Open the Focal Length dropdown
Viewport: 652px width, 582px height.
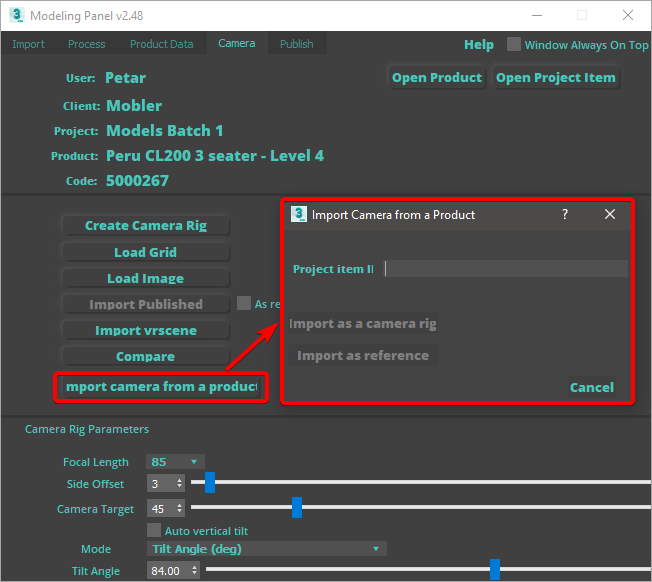175,462
